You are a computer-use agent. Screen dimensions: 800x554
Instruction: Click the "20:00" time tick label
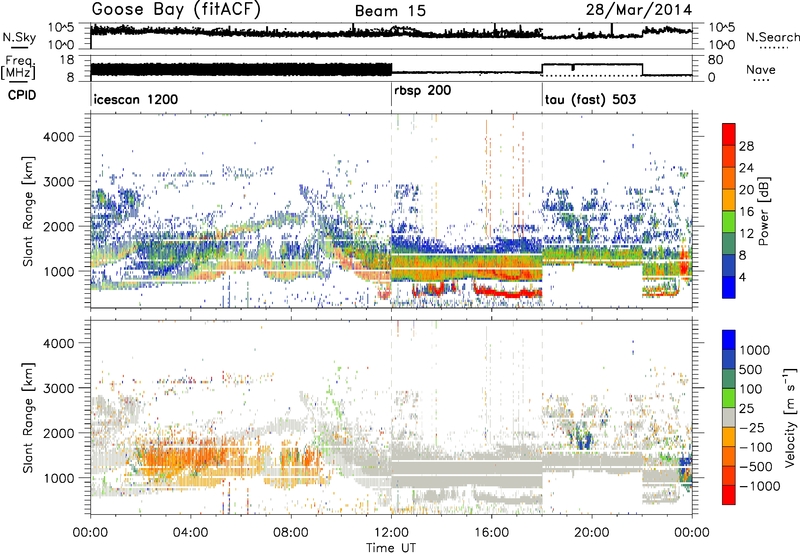[592, 533]
